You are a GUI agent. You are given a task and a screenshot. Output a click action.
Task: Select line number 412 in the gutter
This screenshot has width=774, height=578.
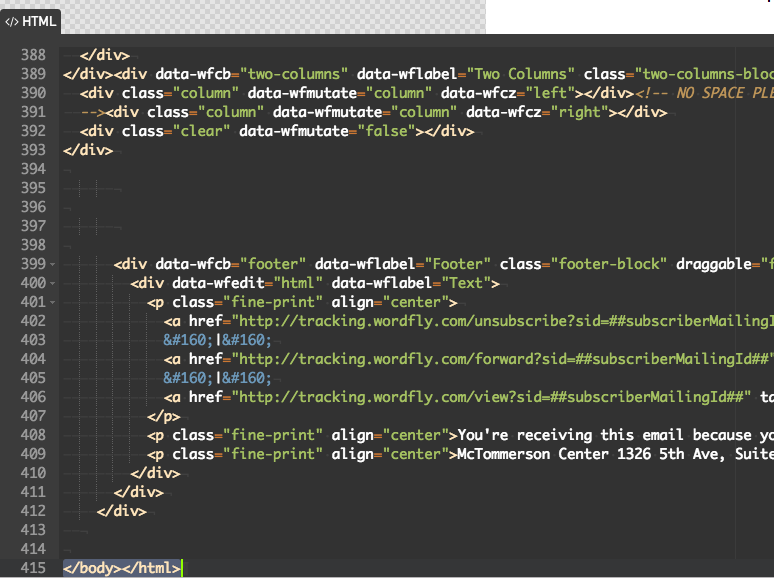pos(33,511)
